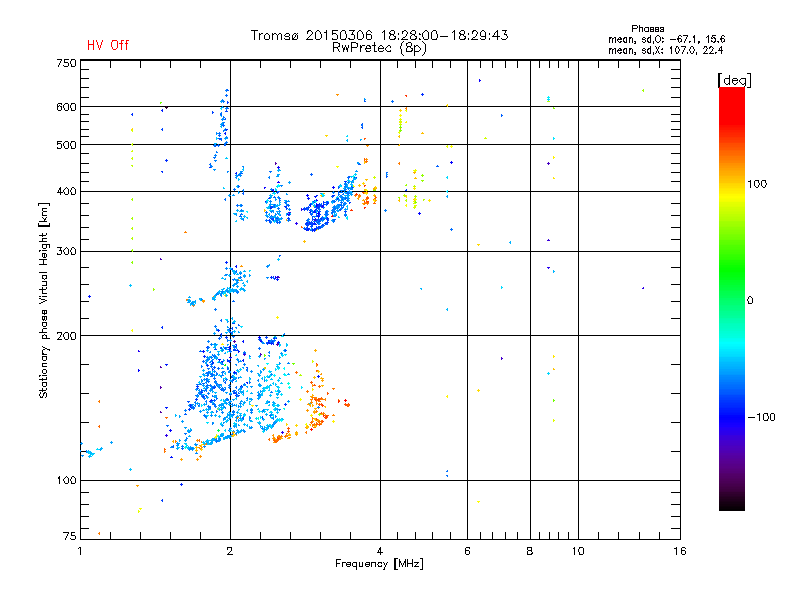This screenshot has width=800, height=600.
Task: Click the 'Phases' statistics heading
Action: [647, 29]
